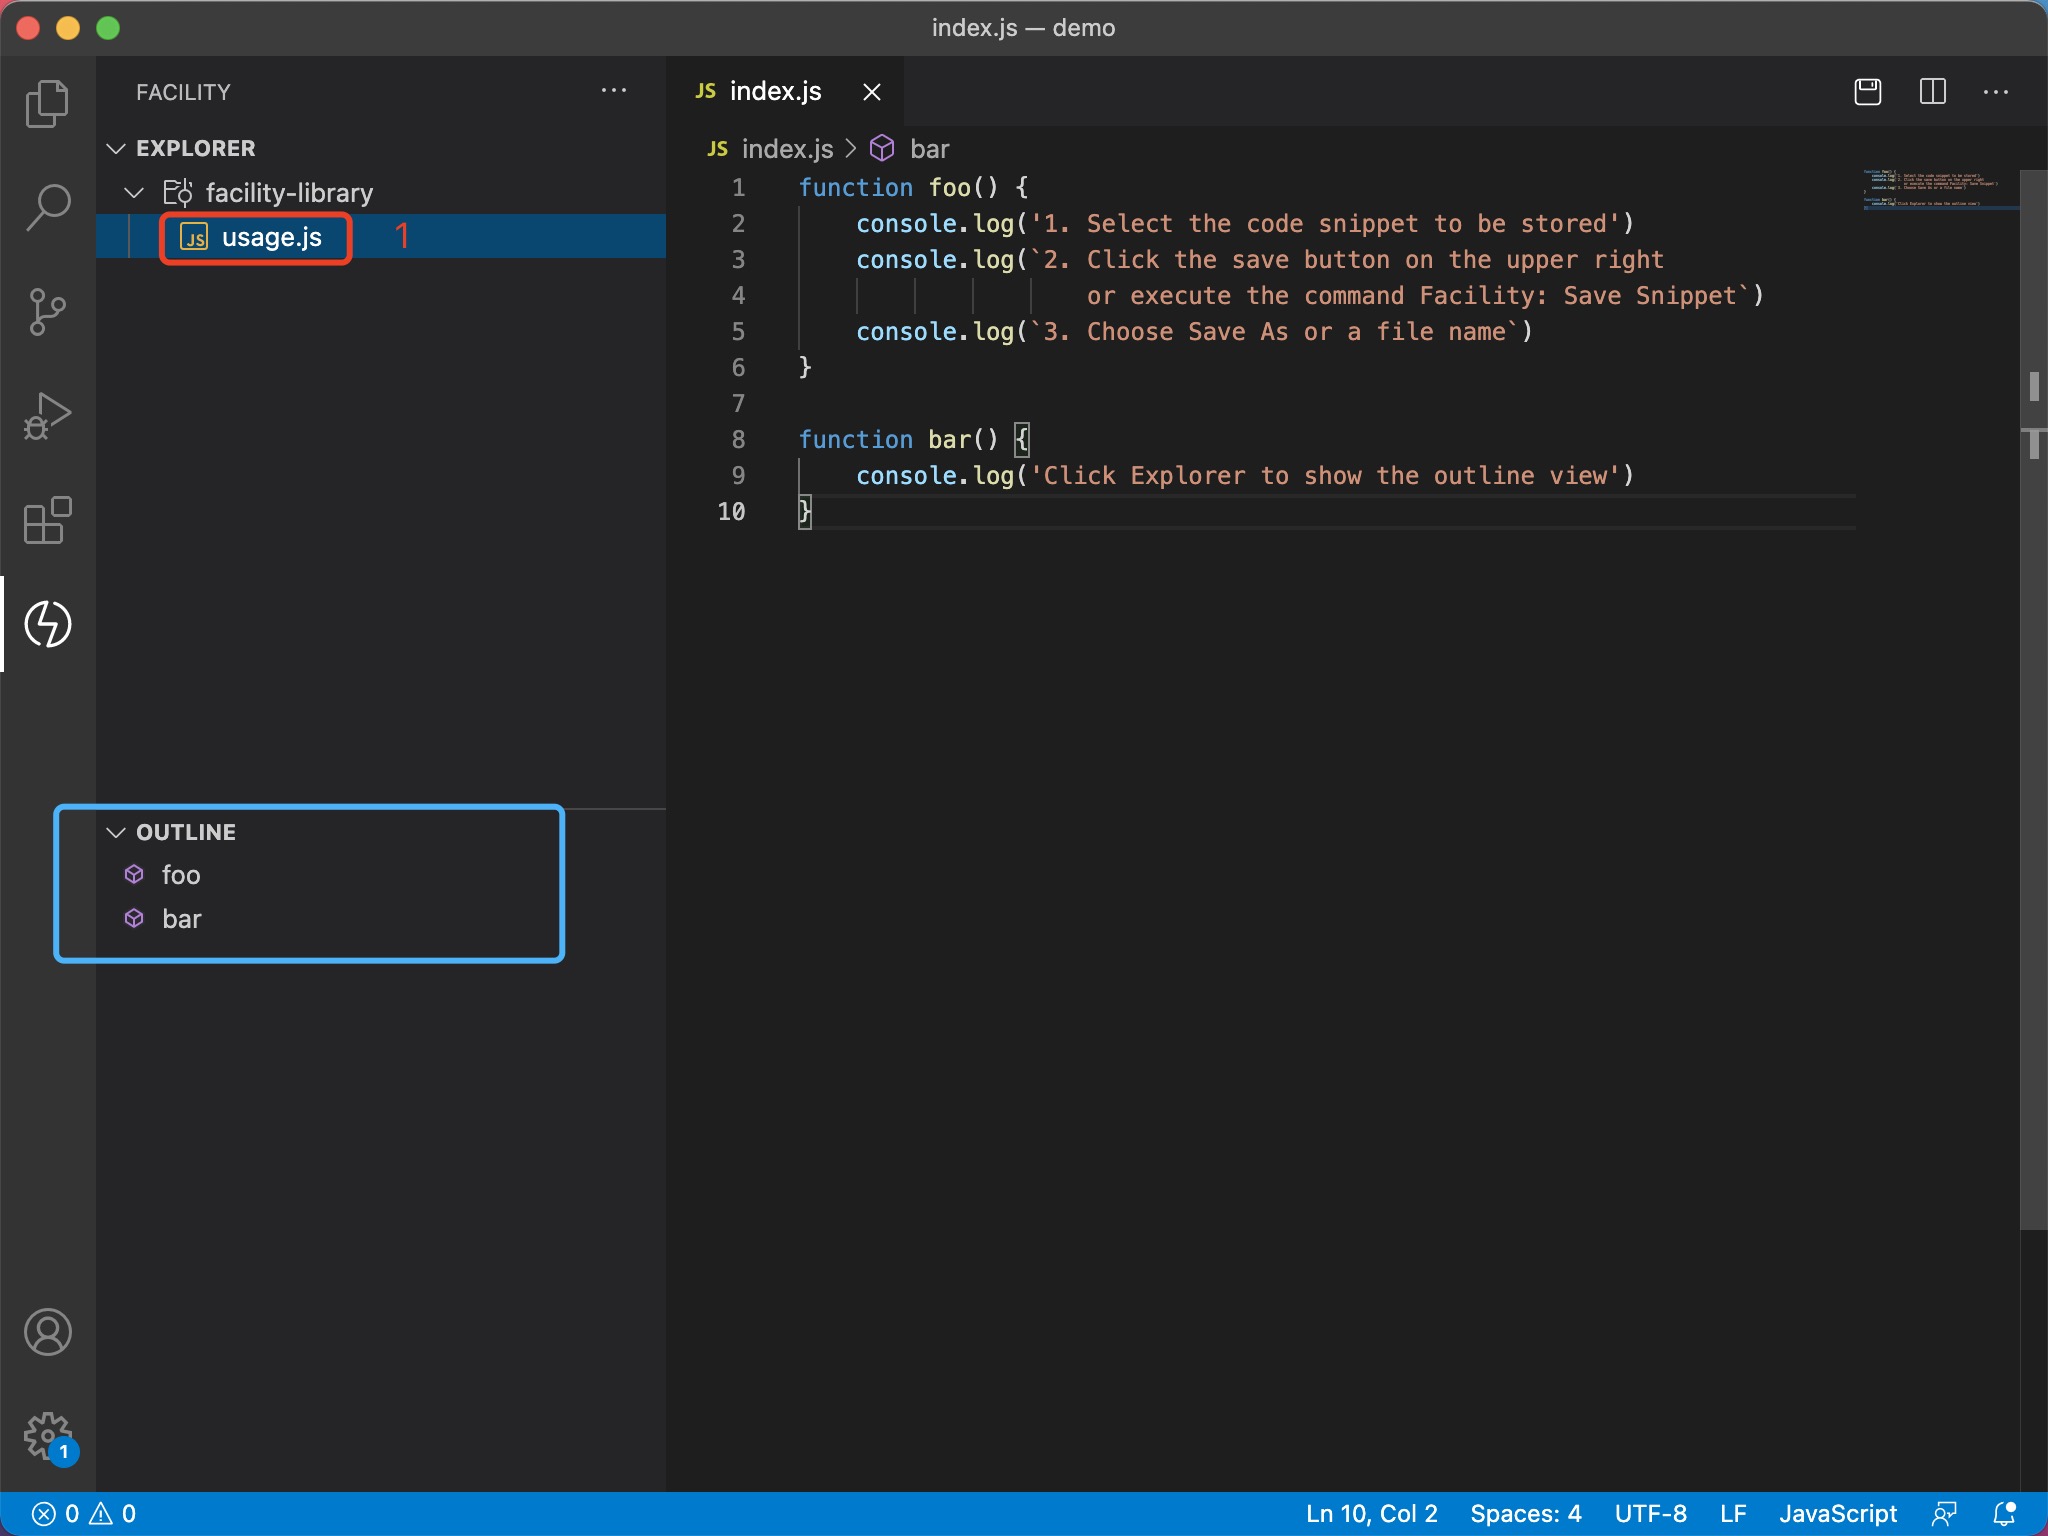Collapse the OUTLINE section

116,832
